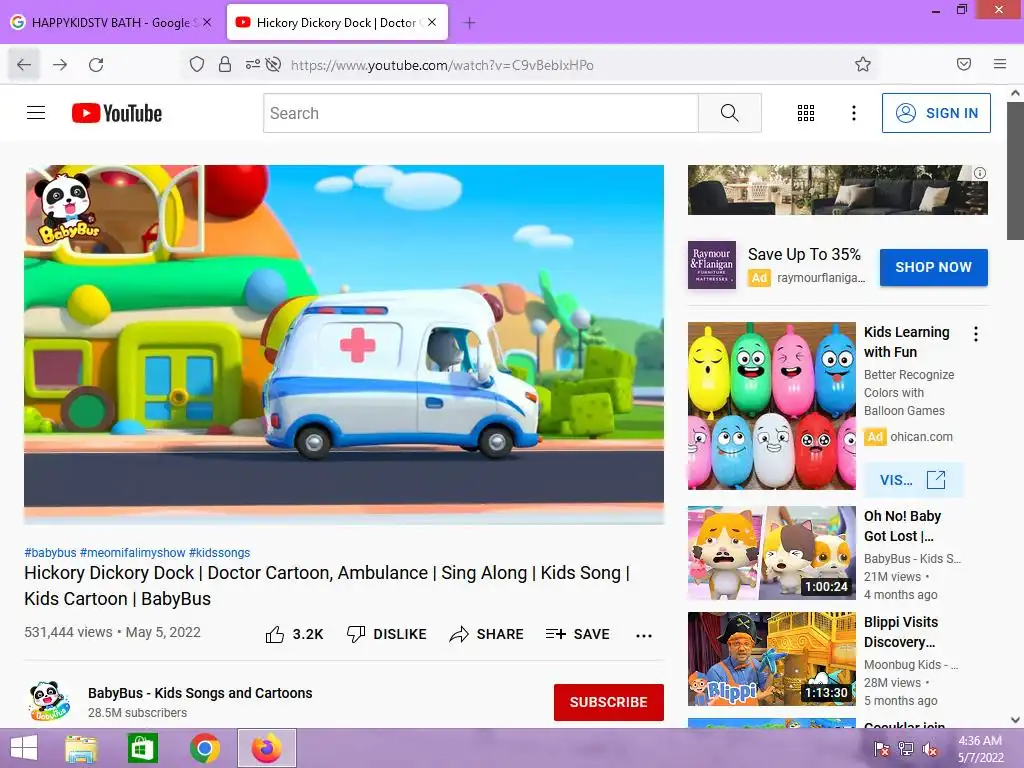This screenshot has width=1024, height=768.
Task: Click the Oh No! Baby Got Lost title
Action: coord(902,526)
